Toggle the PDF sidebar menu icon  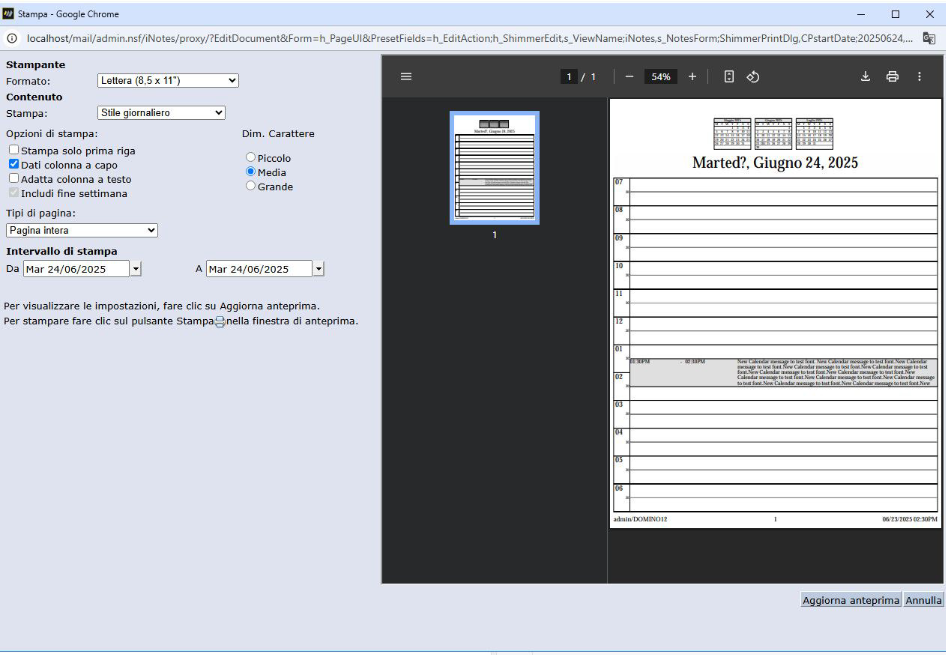[x=406, y=77]
